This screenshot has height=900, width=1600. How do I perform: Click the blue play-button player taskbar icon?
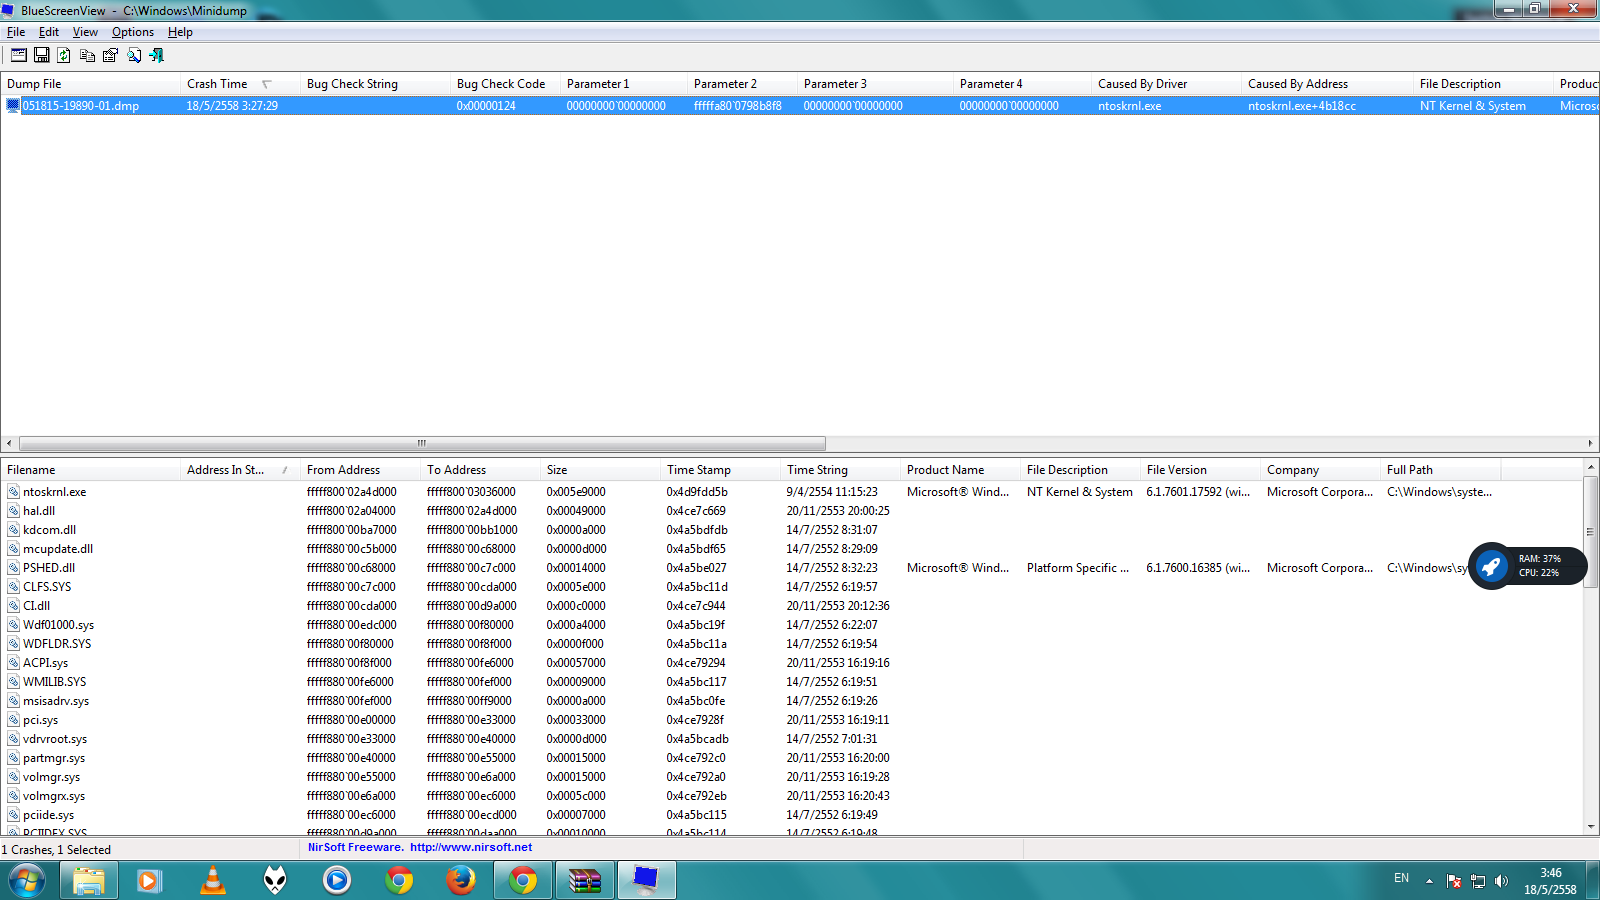pos(337,881)
